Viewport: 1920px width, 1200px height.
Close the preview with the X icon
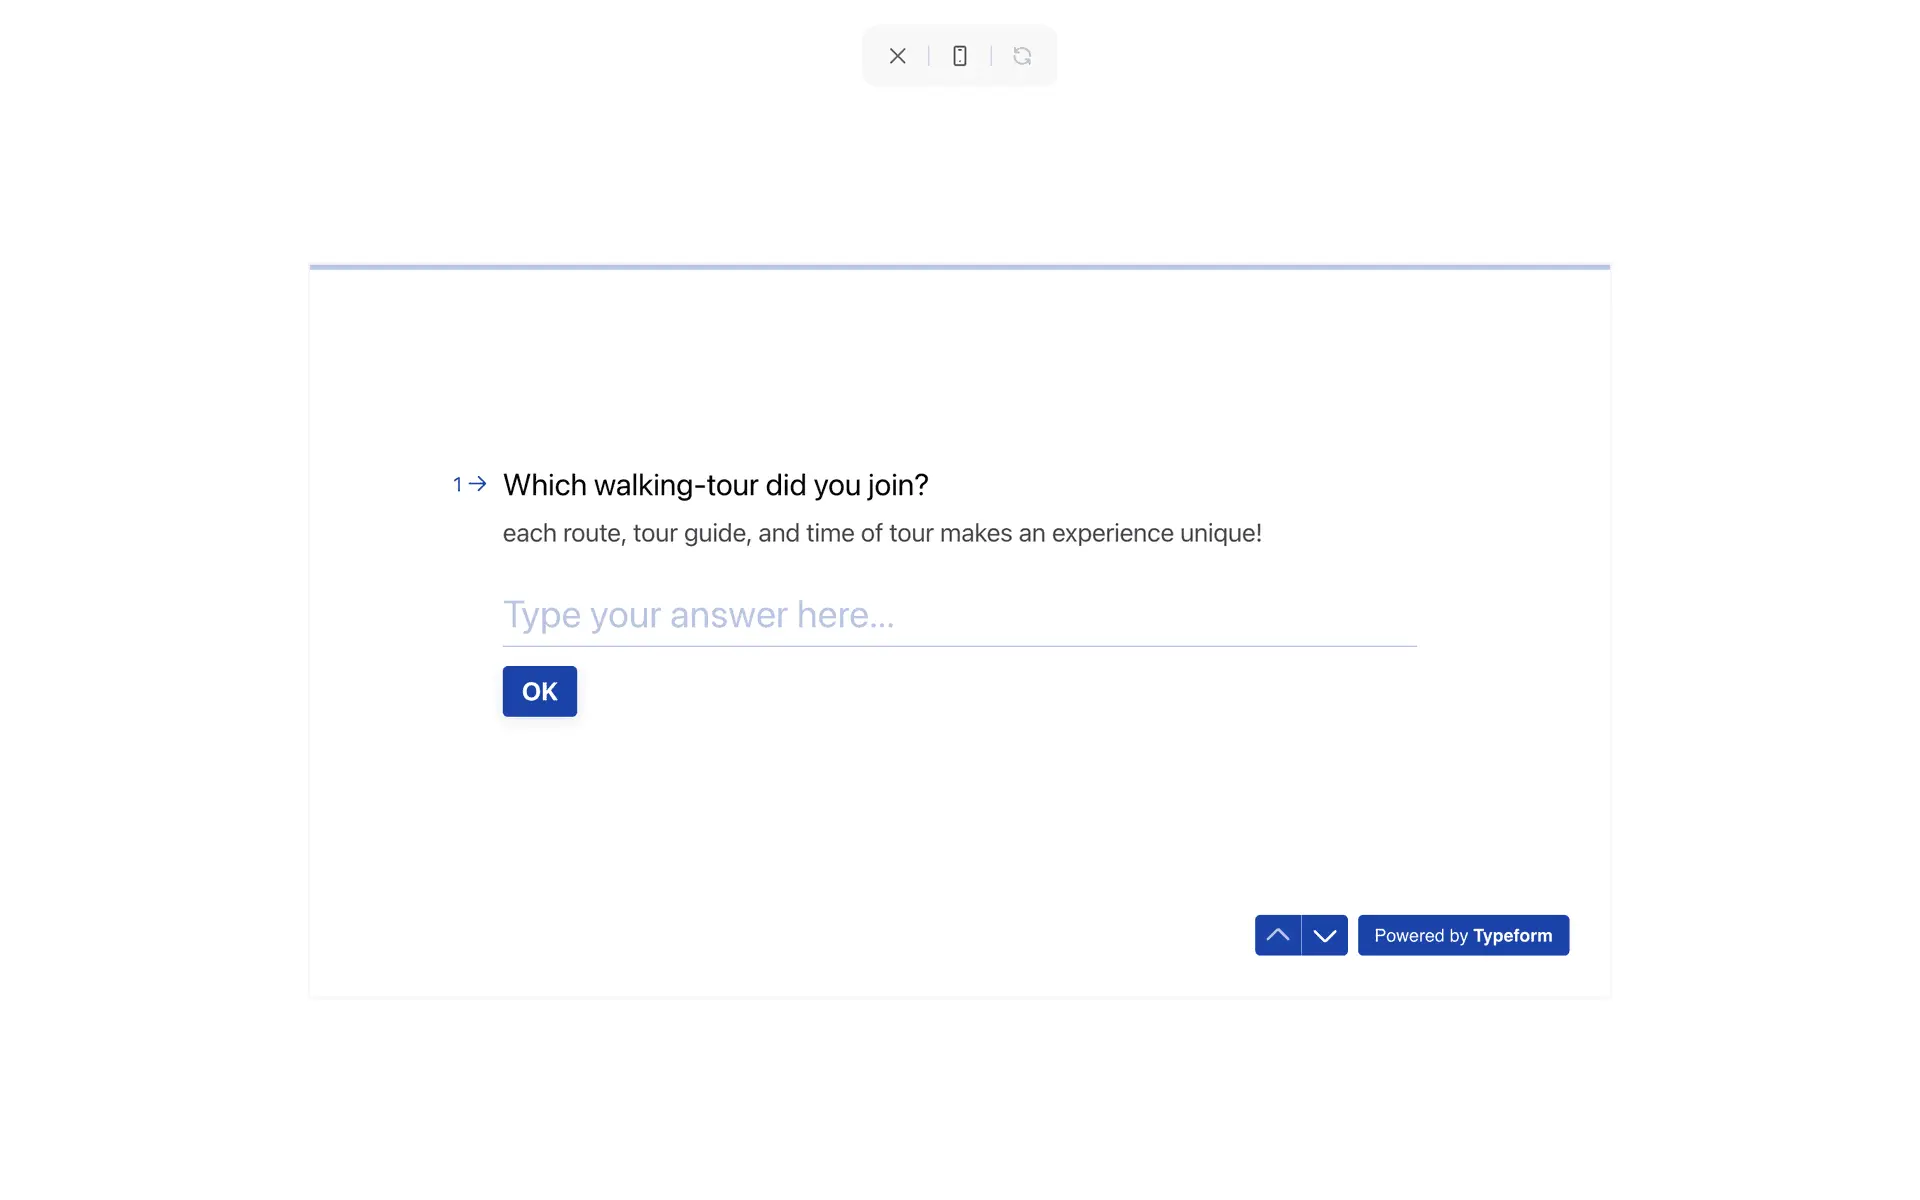897,56
